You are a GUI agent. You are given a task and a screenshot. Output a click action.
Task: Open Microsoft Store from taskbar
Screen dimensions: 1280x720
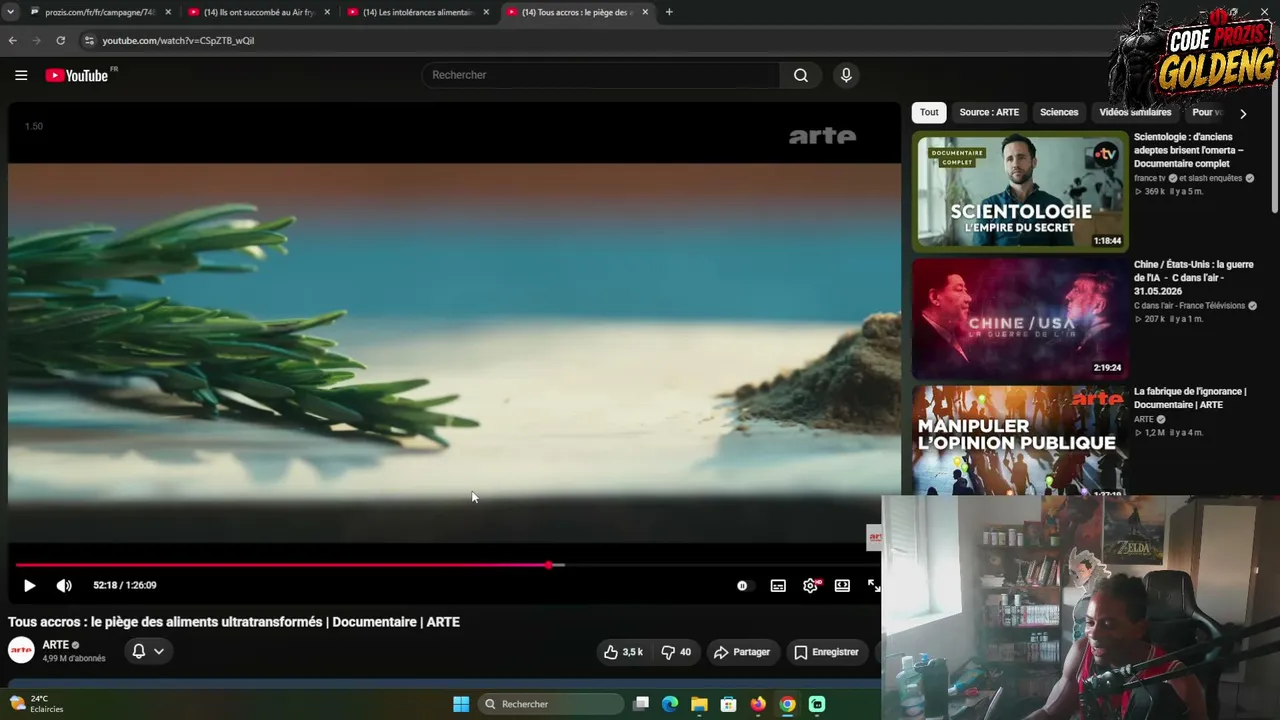pos(729,704)
